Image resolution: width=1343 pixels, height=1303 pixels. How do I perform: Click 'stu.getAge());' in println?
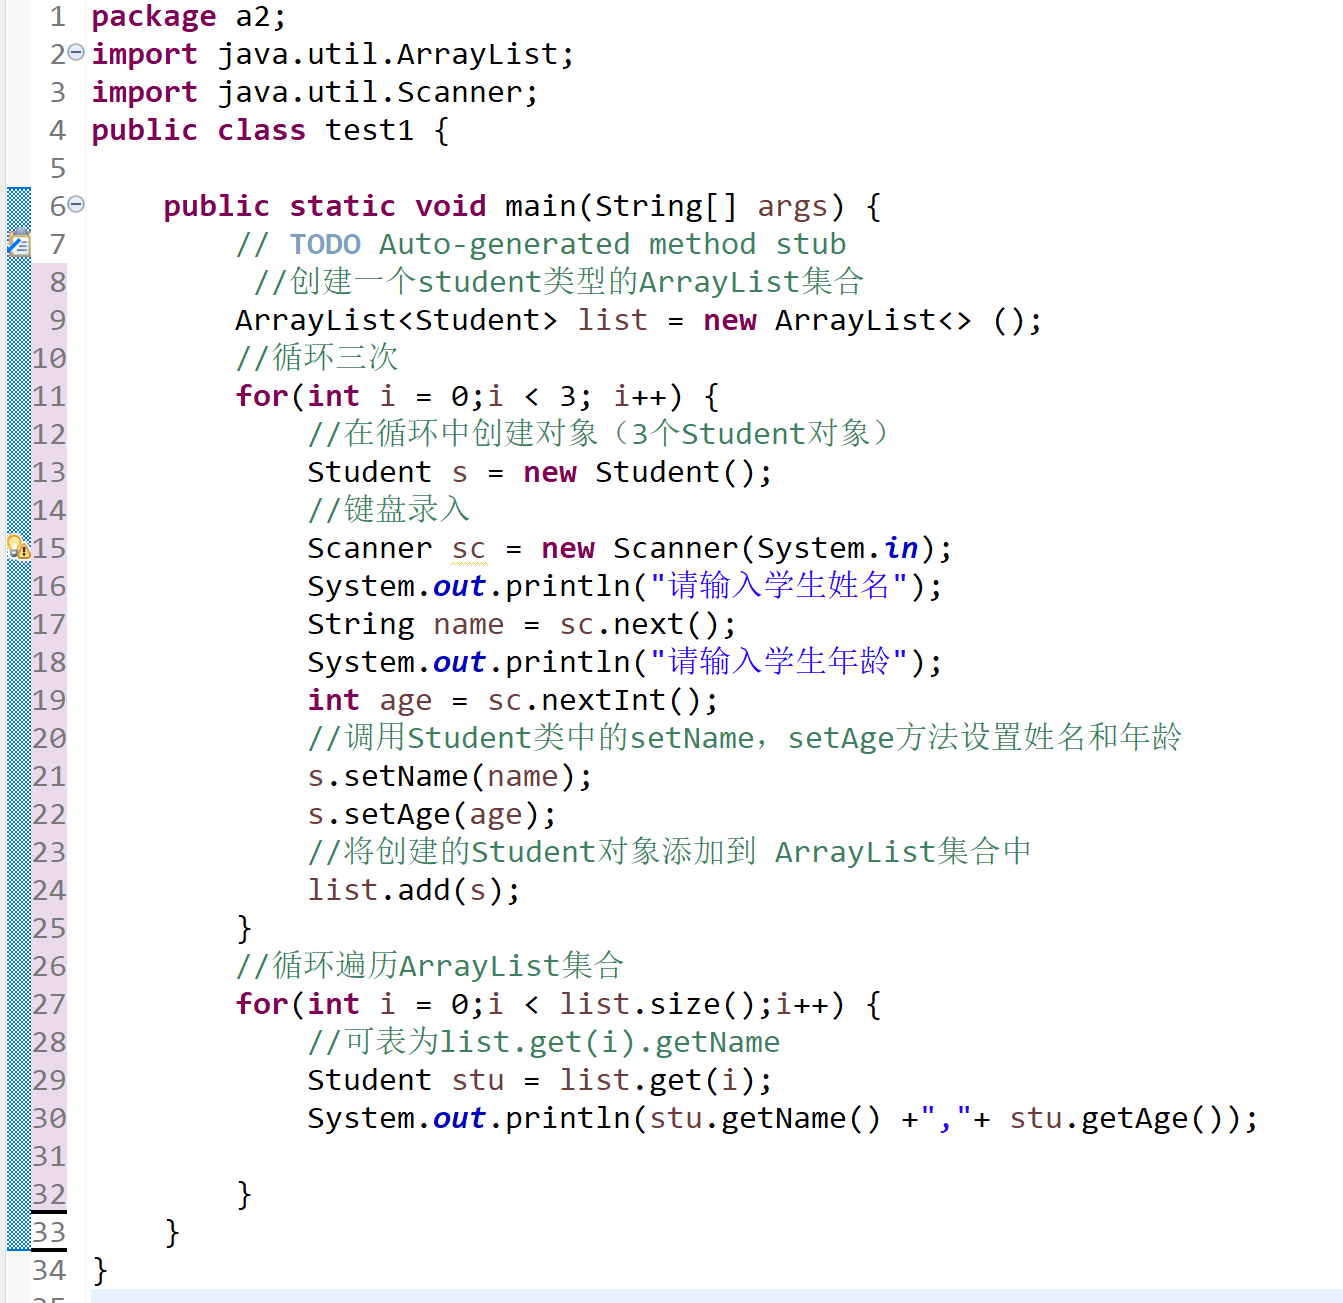(1133, 1118)
